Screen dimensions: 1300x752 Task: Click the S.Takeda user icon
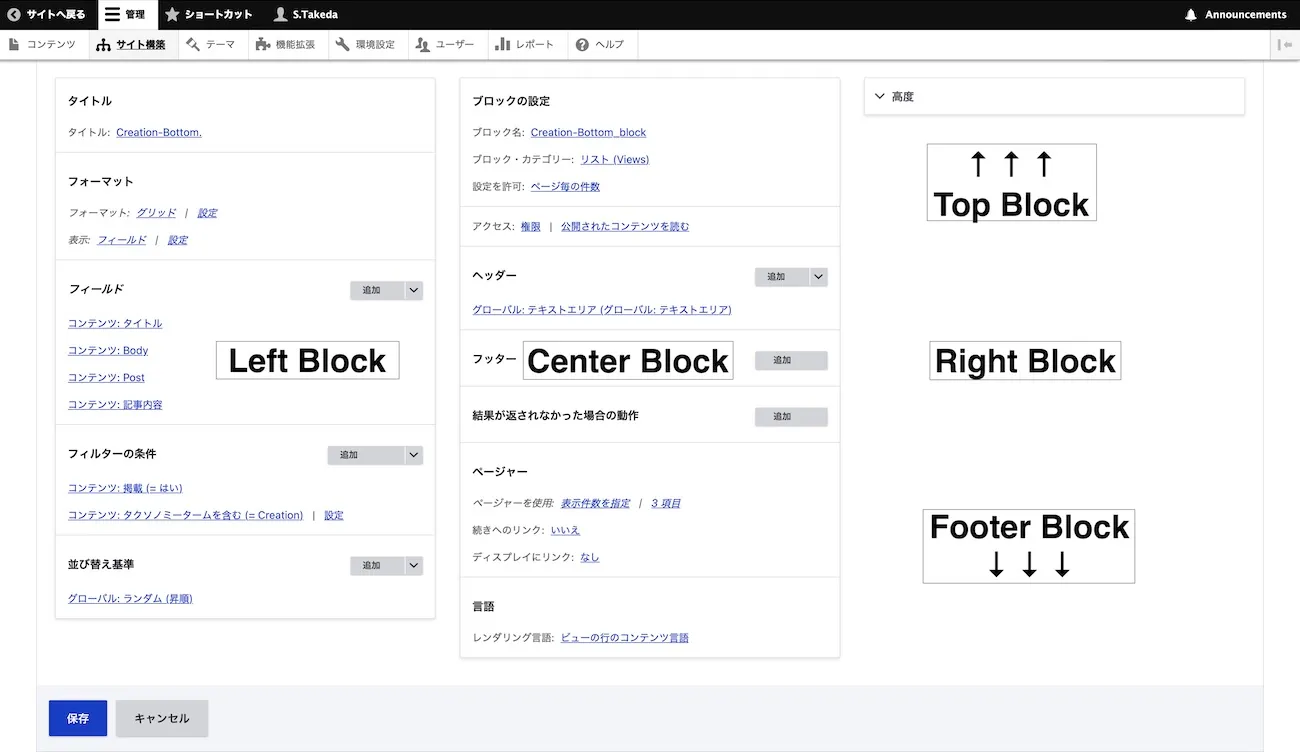(281, 15)
